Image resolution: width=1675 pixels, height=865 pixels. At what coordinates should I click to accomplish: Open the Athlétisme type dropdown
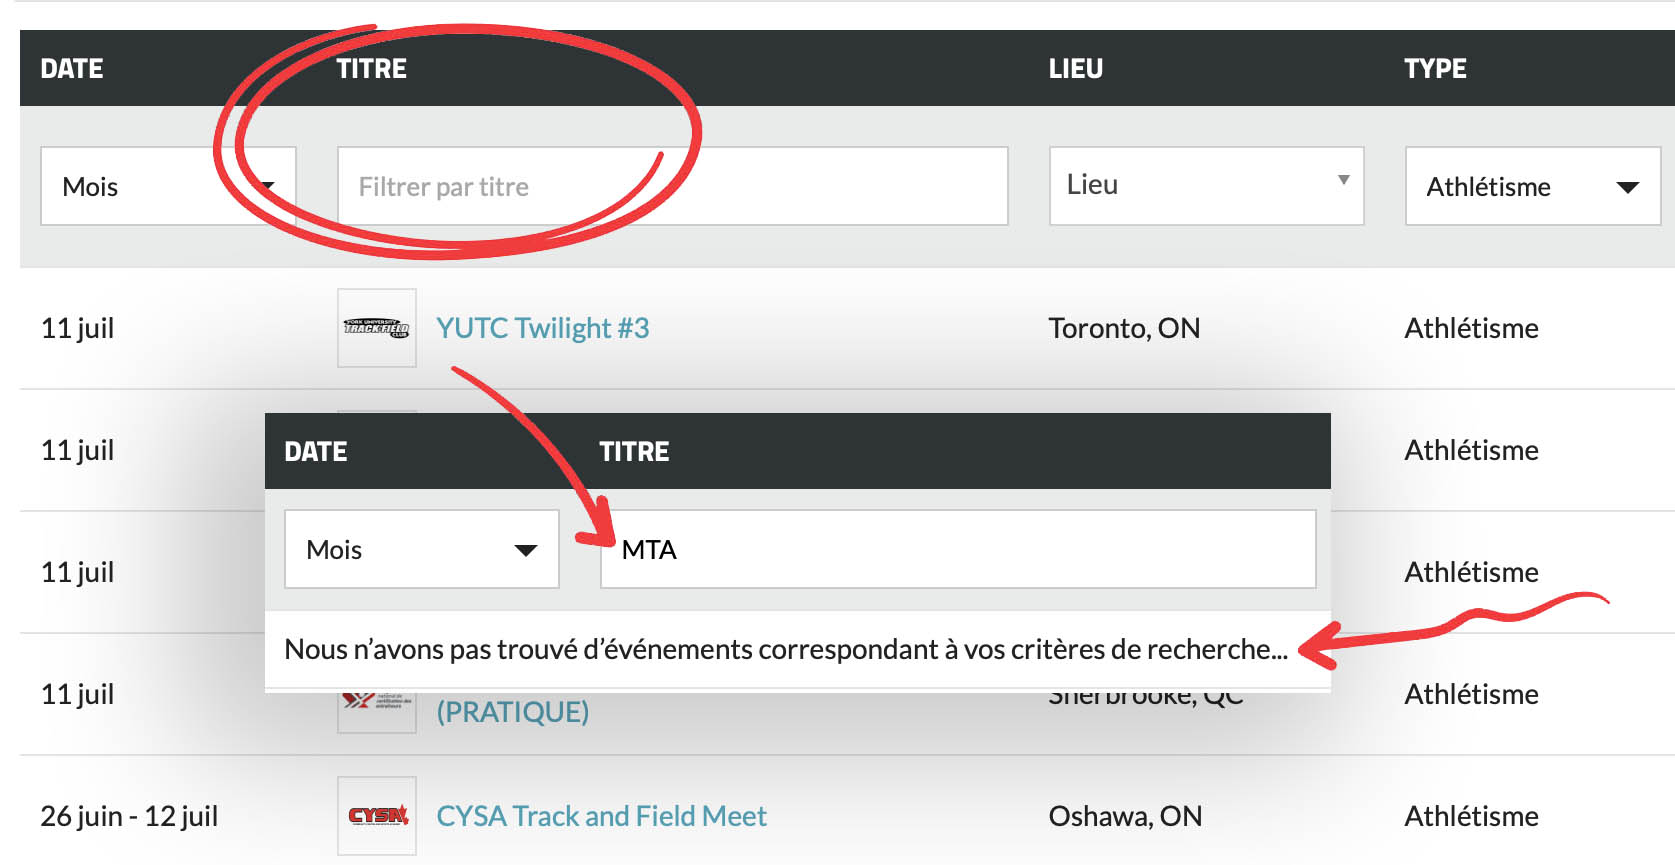pos(1531,186)
